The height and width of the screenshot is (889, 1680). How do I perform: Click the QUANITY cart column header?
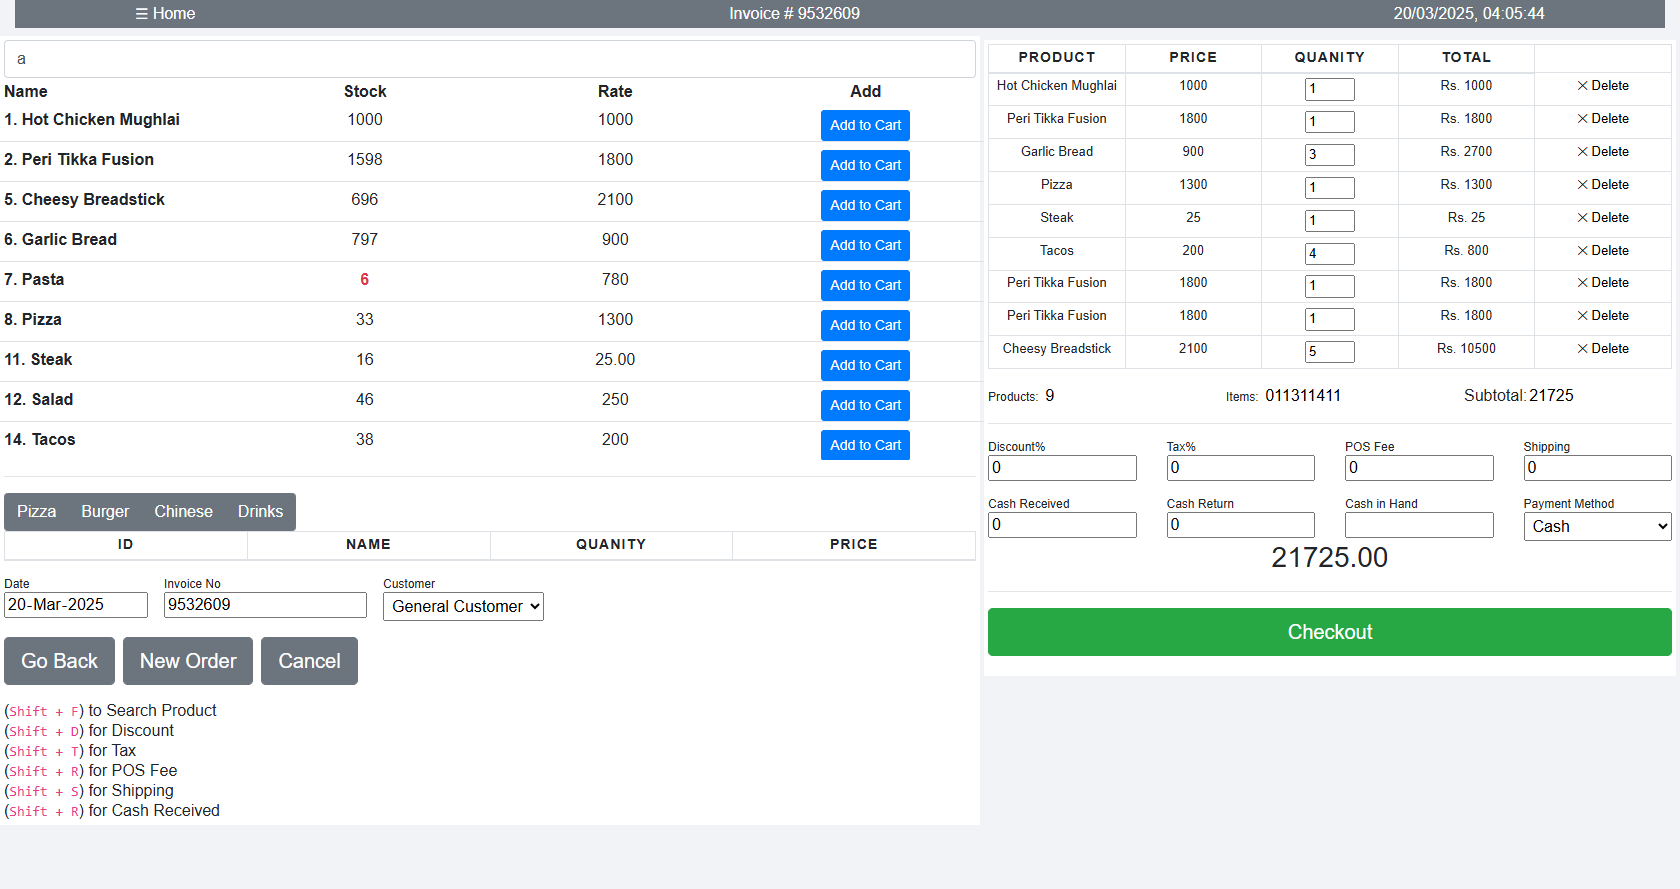pyautogui.click(x=1329, y=57)
